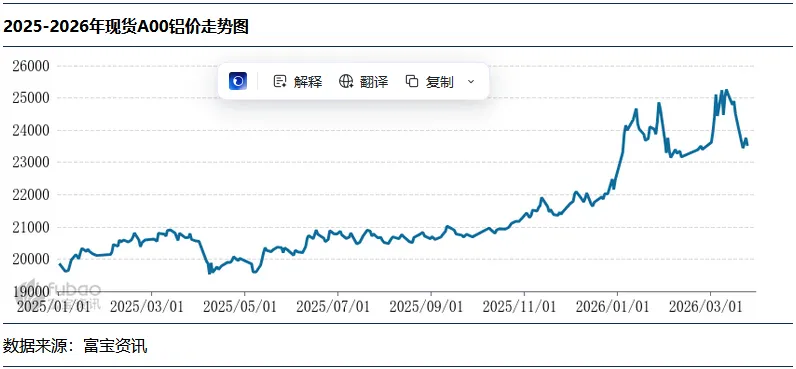Image resolution: width=796 pixels, height=369 pixels.
Task: Click the 2025/05/01 x-axis date label
Action: 240,307
